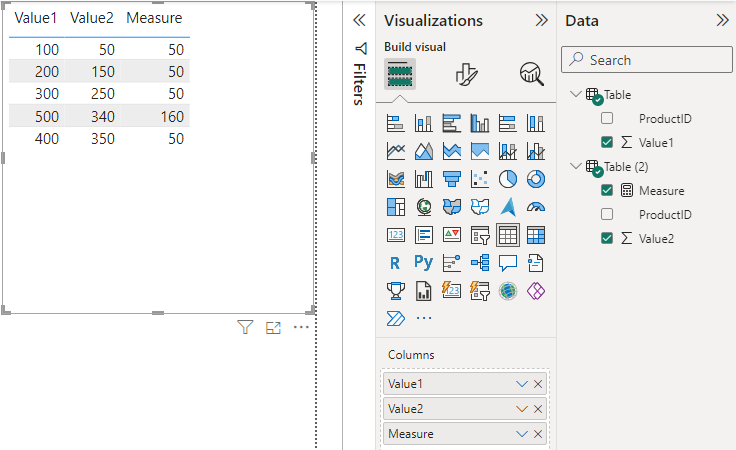This screenshot has height=450, width=736.
Task: Uncheck the Value2 field
Action: click(x=607, y=238)
